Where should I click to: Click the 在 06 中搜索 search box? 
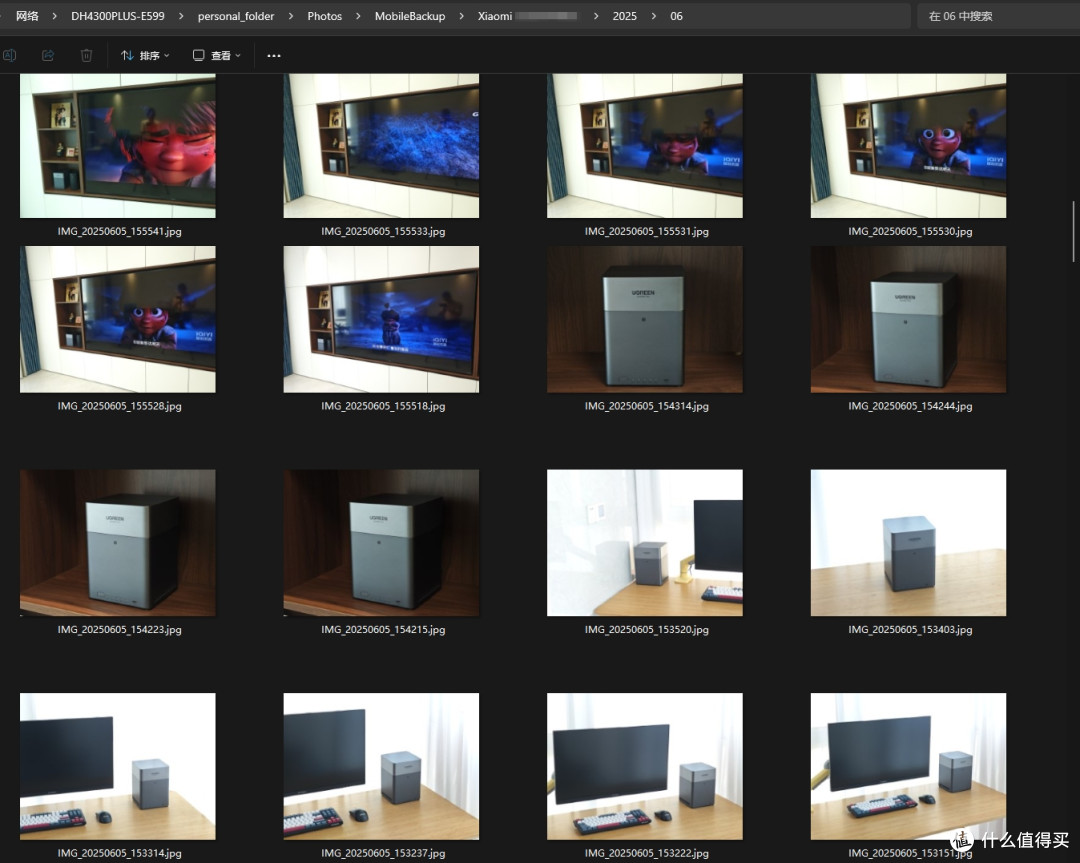[998, 16]
